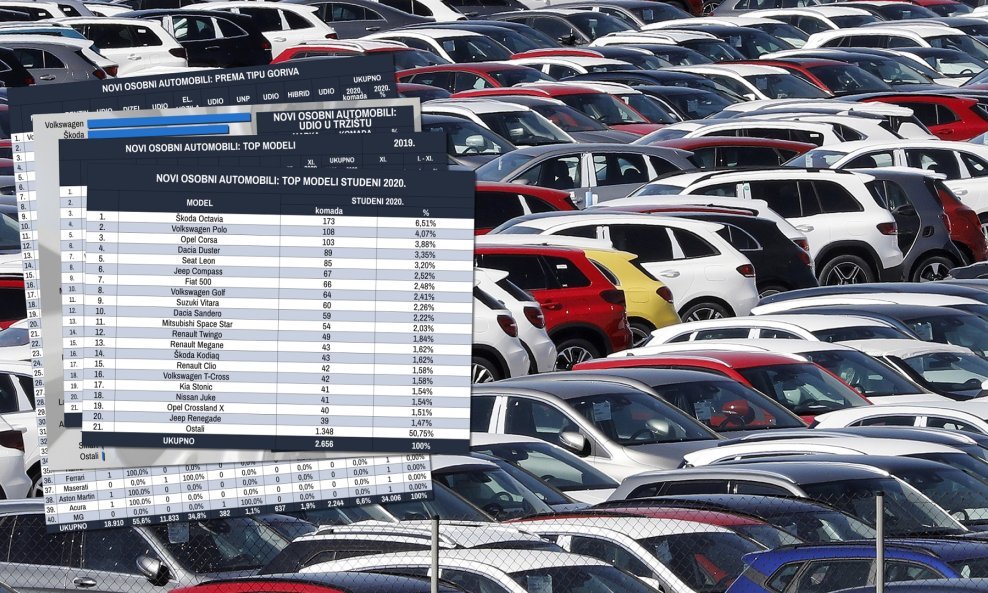This screenshot has height=593, width=988.
Task: Select the '2019.' header in the top models table behind
Action: [404, 143]
